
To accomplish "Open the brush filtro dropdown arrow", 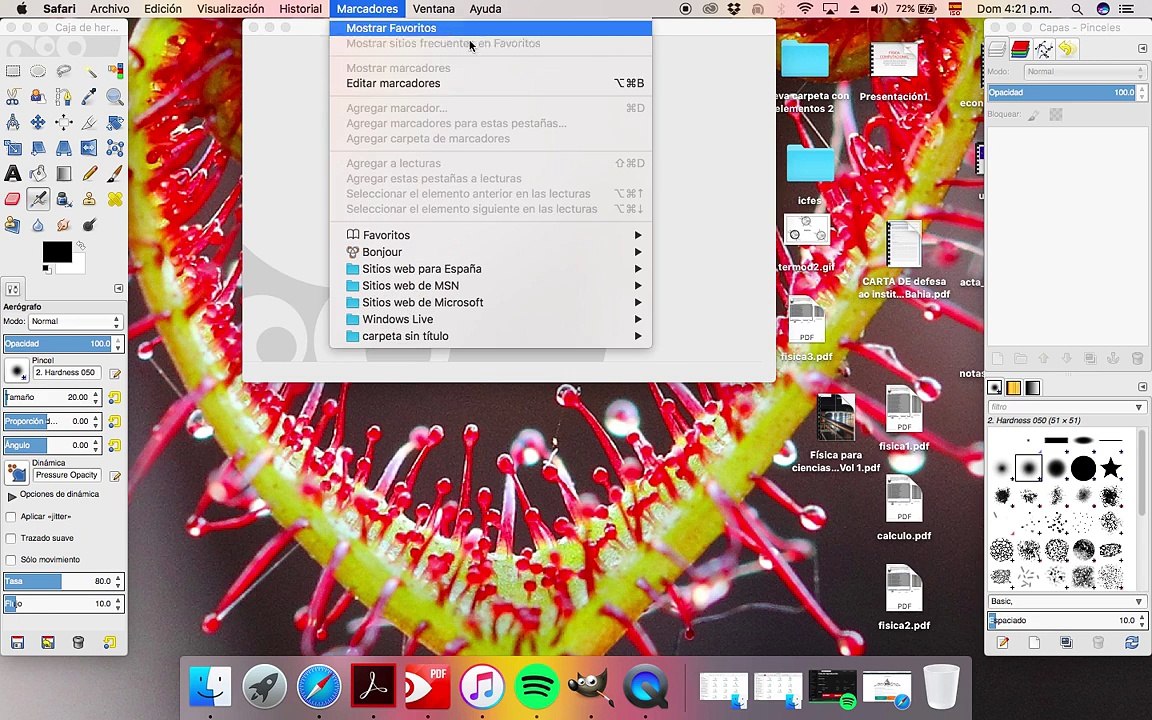I will coord(1139,407).
